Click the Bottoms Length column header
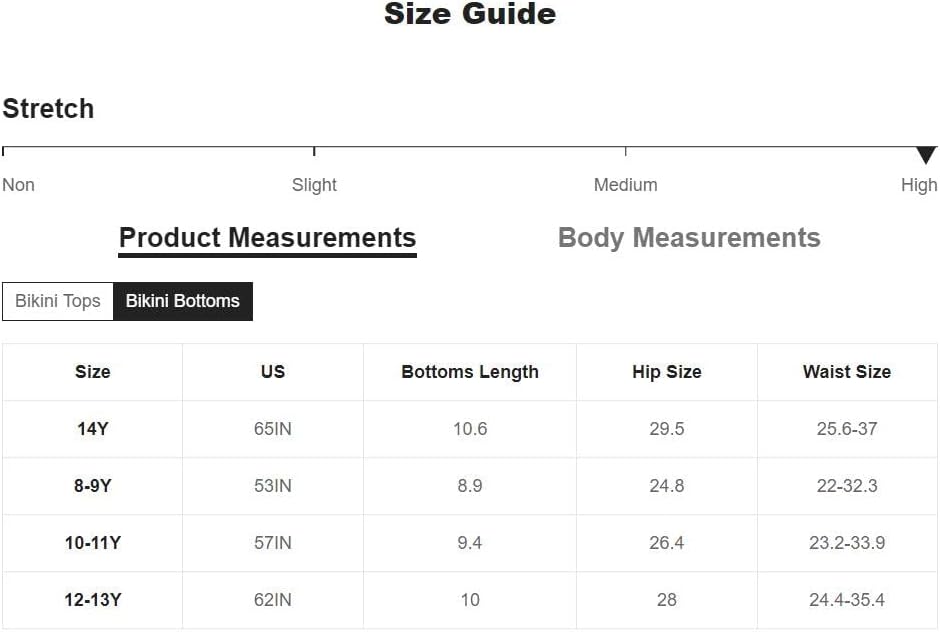Image resolution: width=940 pixels, height=632 pixels. (x=470, y=372)
